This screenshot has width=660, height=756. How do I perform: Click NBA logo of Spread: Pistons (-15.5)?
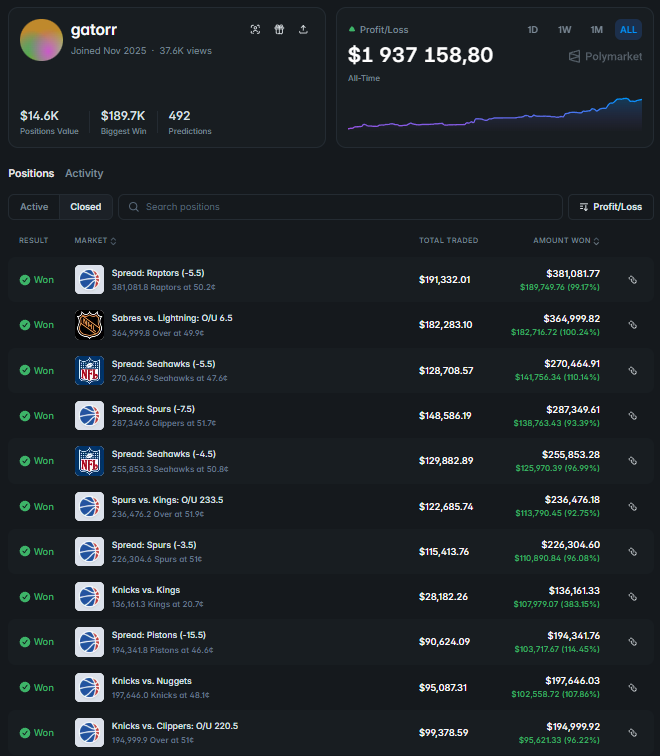(89, 642)
